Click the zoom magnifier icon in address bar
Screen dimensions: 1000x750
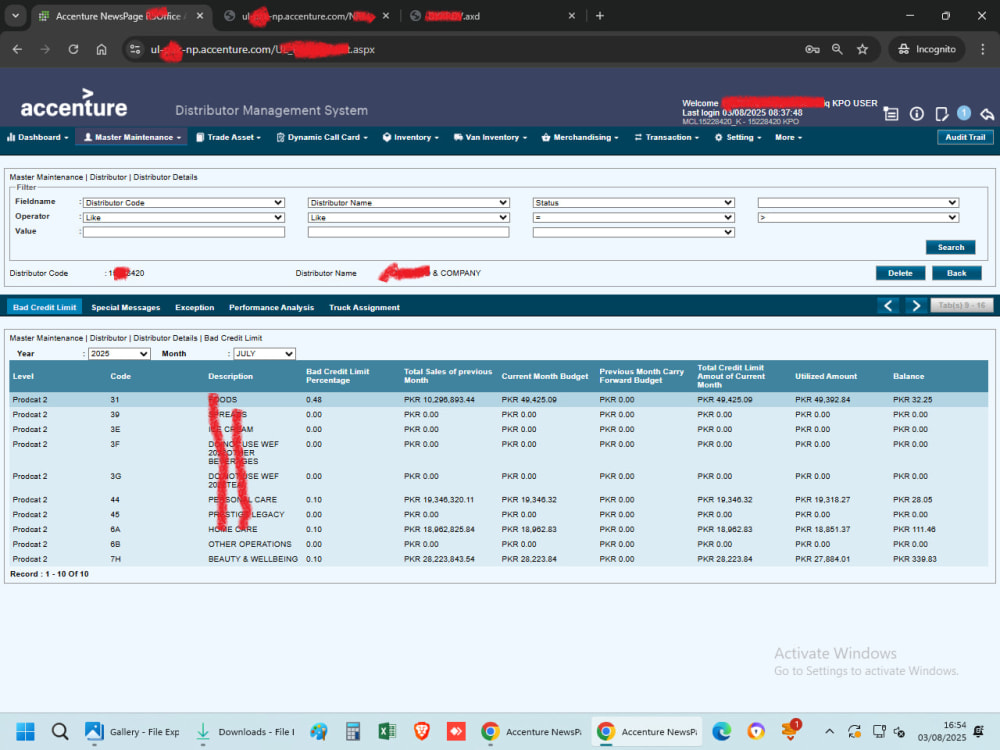(837, 49)
